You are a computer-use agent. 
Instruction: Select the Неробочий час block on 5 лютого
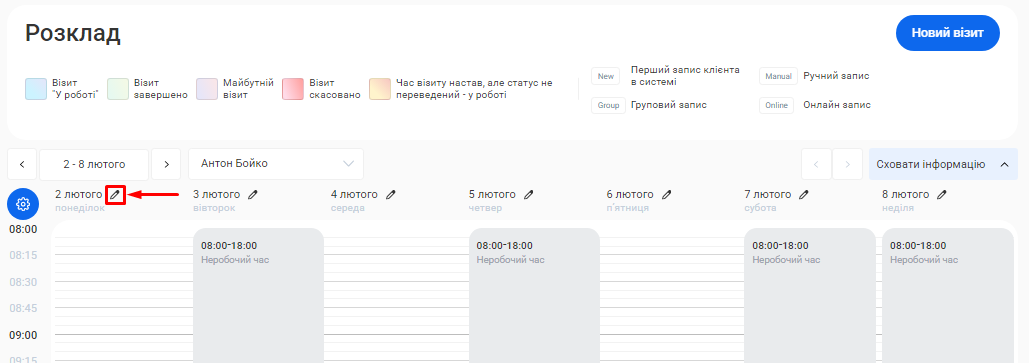point(534,295)
